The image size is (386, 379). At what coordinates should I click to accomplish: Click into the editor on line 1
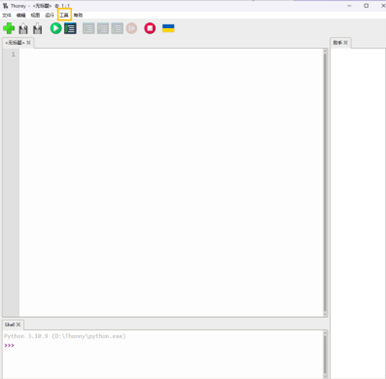click(x=171, y=54)
